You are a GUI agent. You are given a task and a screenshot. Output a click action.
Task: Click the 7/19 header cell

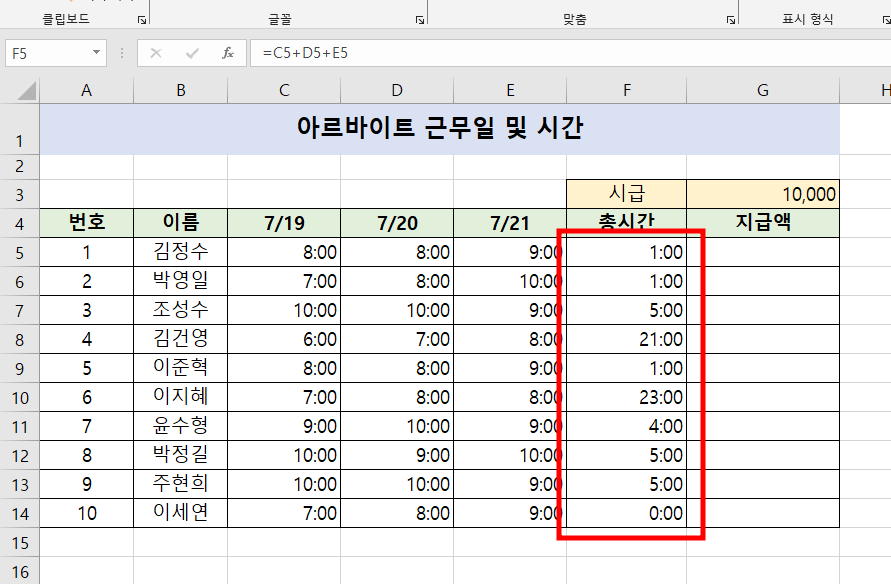[x=284, y=223]
